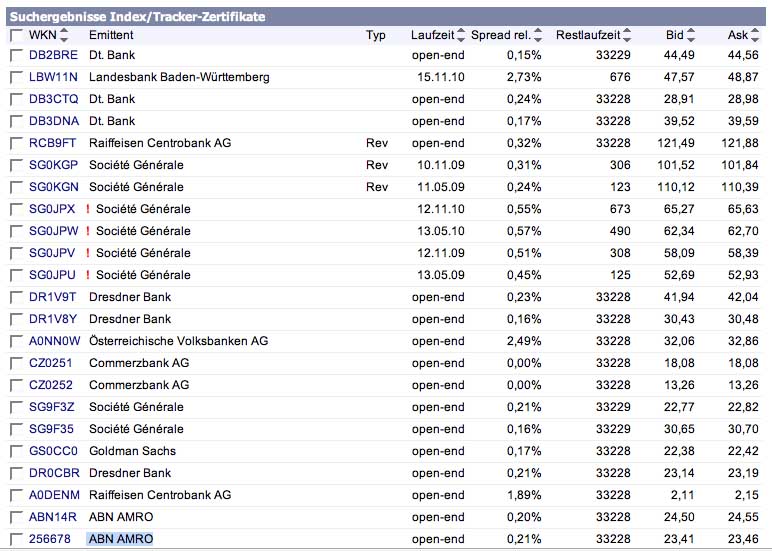Open WKN link CZ0251
772x551 pixels.
coord(52,363)
